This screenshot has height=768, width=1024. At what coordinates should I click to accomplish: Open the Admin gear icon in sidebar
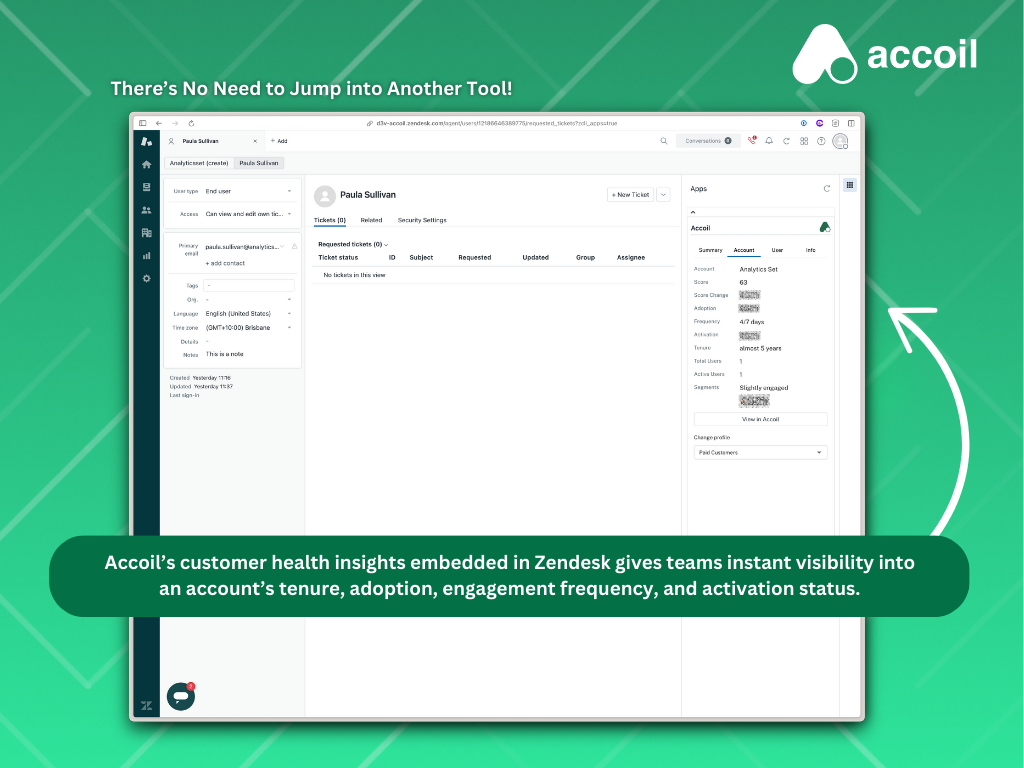[147, 278]
